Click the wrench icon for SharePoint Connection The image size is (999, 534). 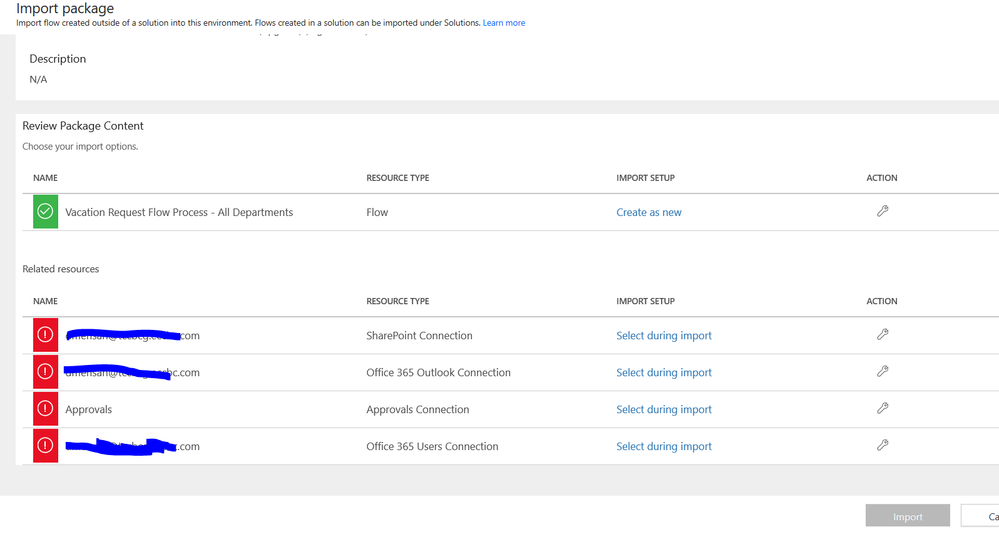pos(882,335)
